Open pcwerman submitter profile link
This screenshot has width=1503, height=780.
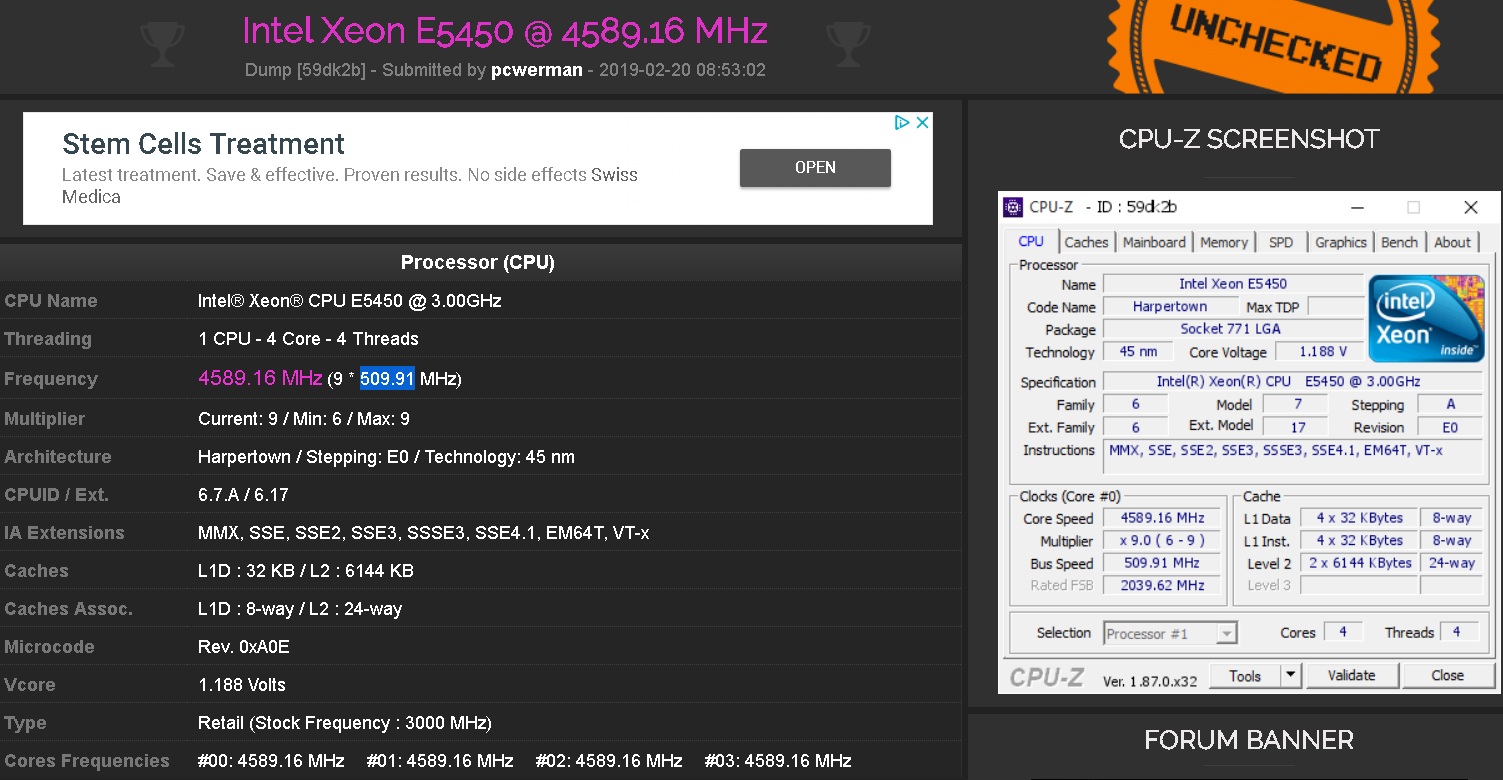coord(537,70)
